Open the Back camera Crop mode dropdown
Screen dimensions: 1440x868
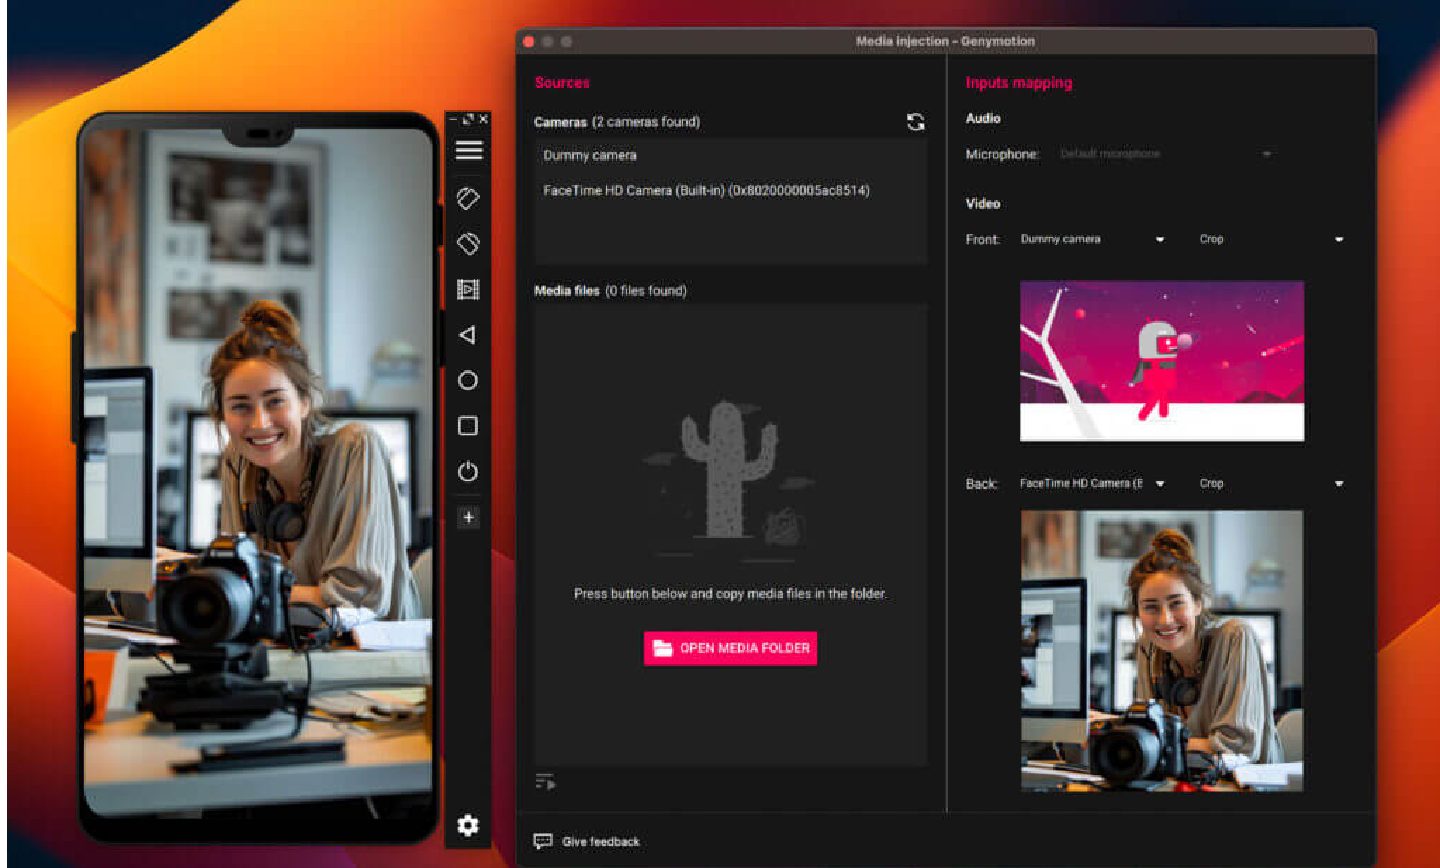pyautogui.click(x=1270, y=483)
